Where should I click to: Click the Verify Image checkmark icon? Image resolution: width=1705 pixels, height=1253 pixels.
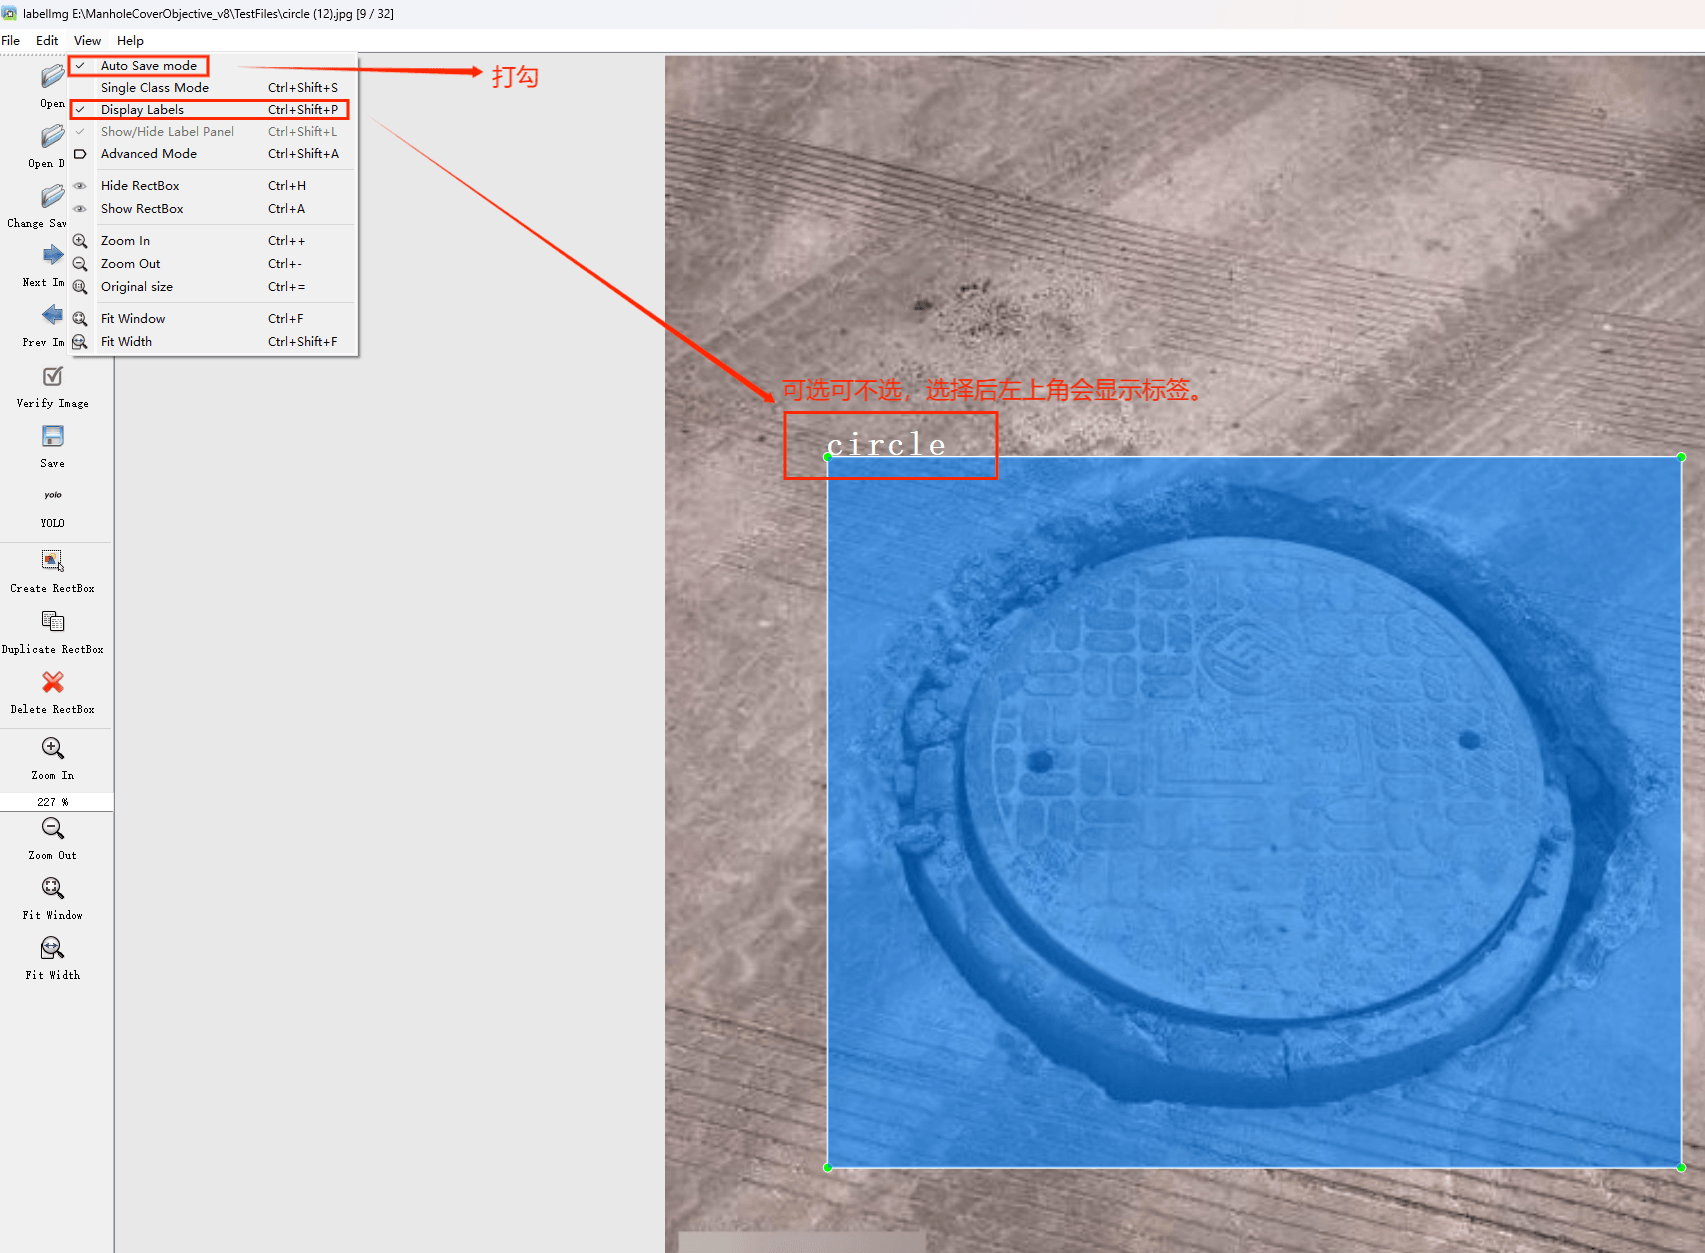coord(53,376)
